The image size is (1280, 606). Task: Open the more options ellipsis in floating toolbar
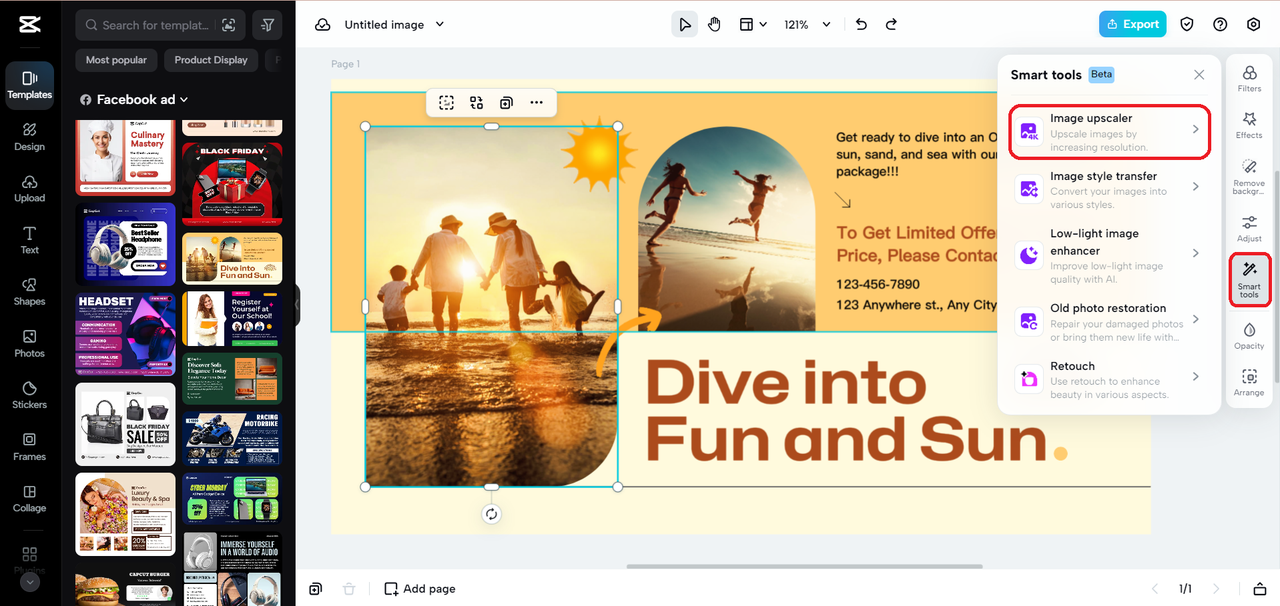[x=537, y=102]
